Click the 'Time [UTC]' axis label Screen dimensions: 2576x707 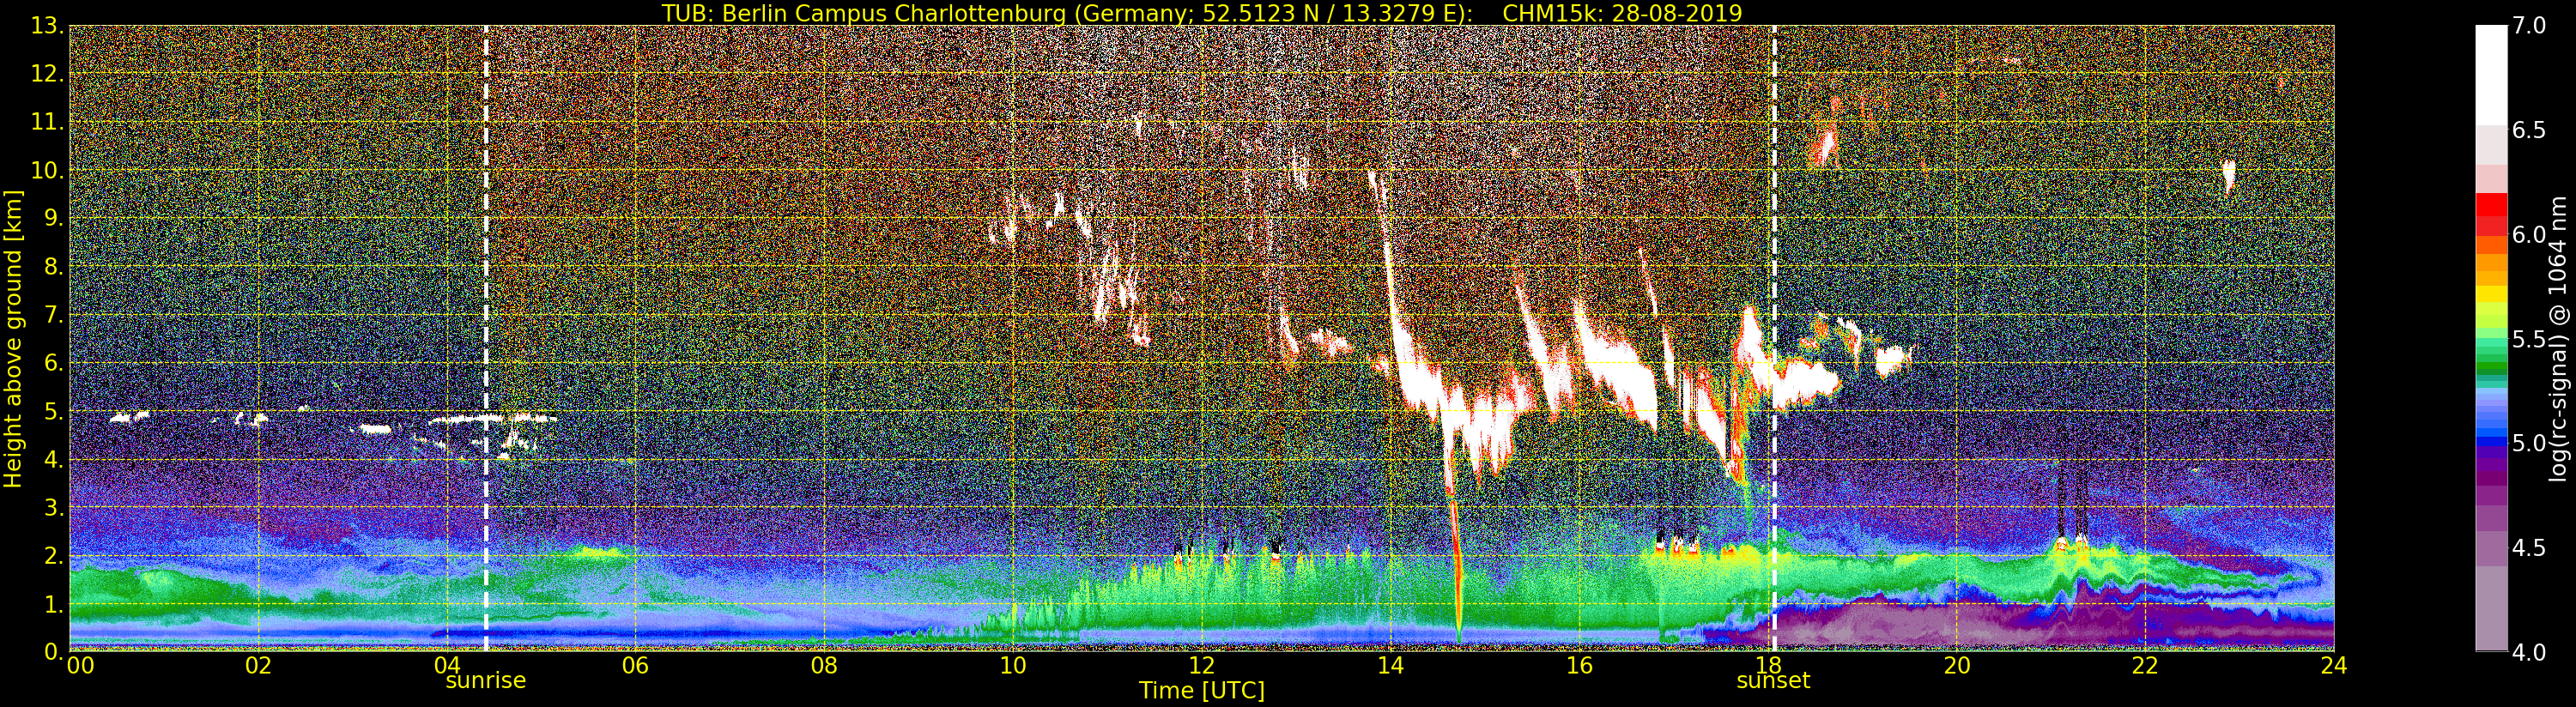click(x=1202, y=691)
